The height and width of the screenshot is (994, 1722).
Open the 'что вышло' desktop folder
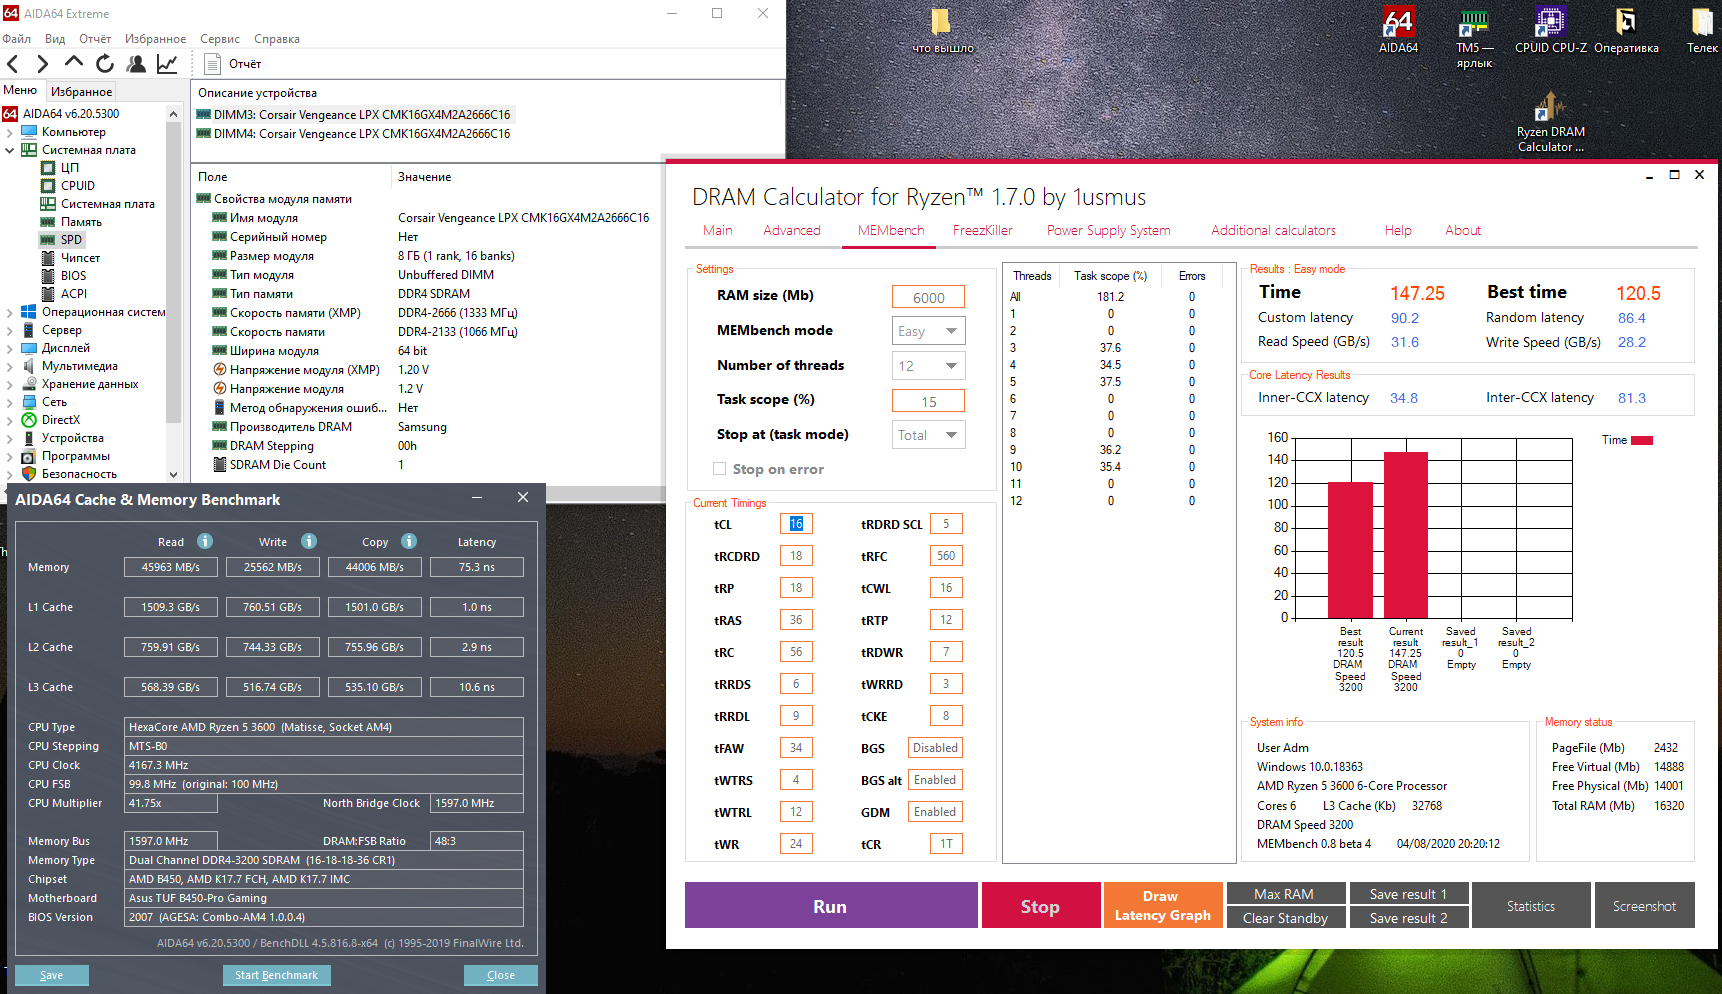click(x=942, y=31)
